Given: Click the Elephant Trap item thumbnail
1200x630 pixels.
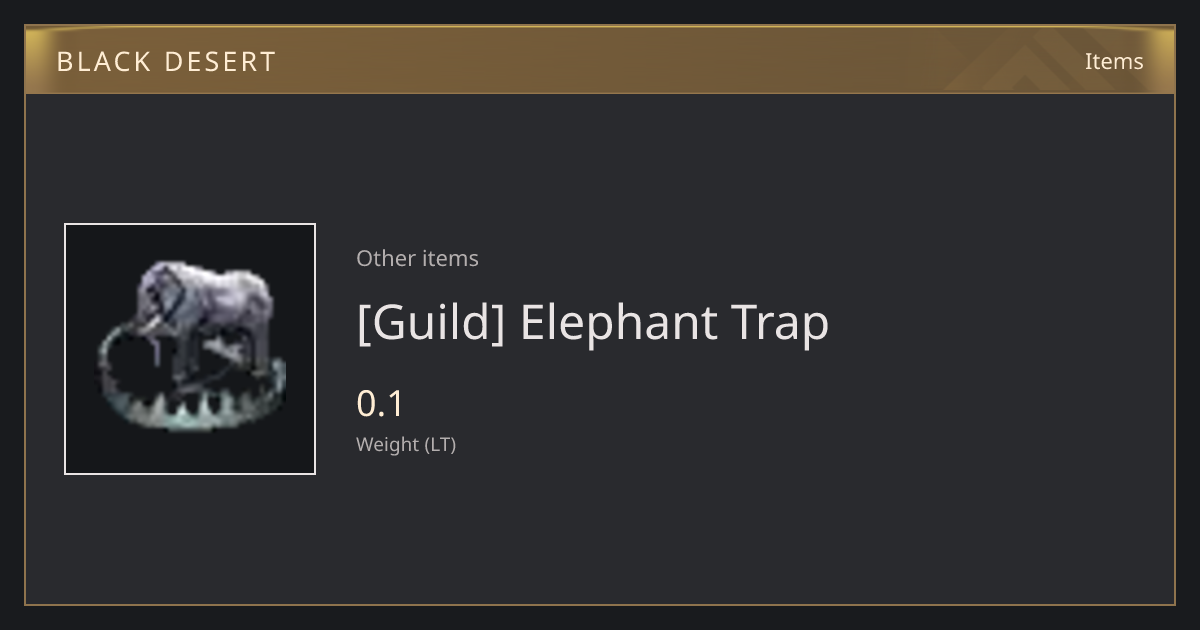Looking at the screenshot, I should pos(190,349).
